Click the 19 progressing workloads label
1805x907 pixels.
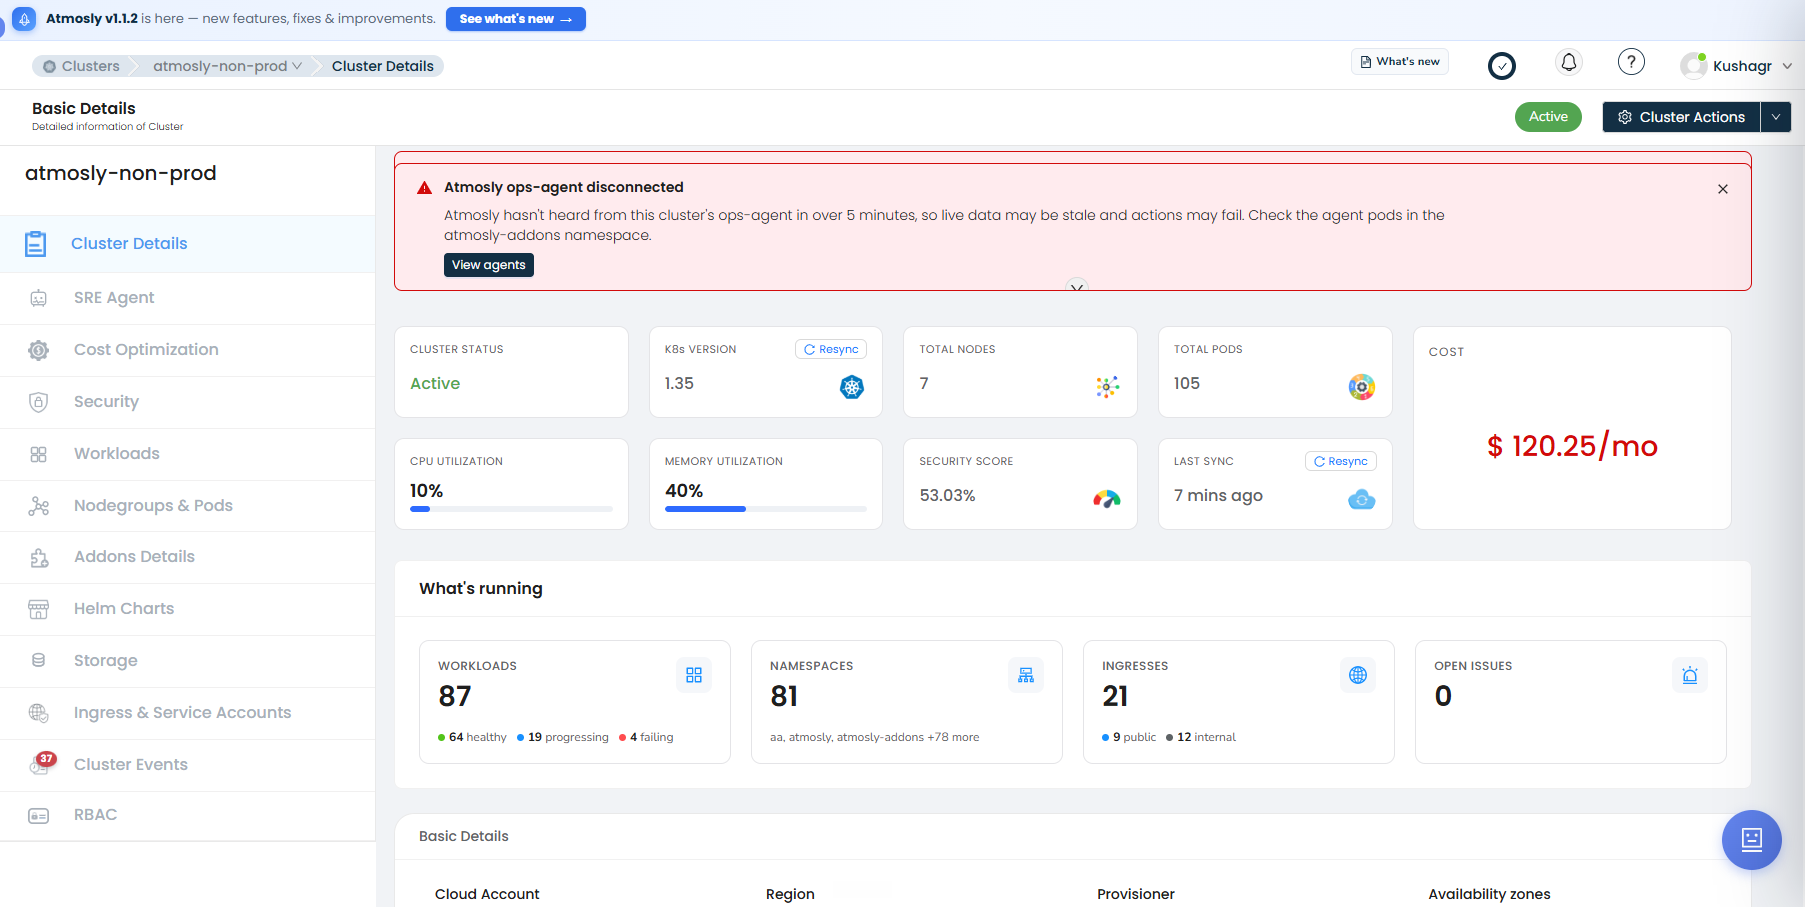coord(563,737)
